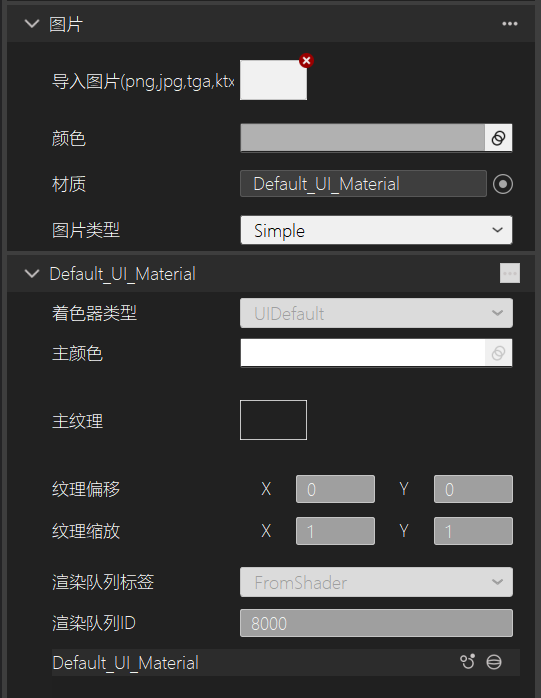Click the 渲染队列标签 label

click(x=103, y=582)
